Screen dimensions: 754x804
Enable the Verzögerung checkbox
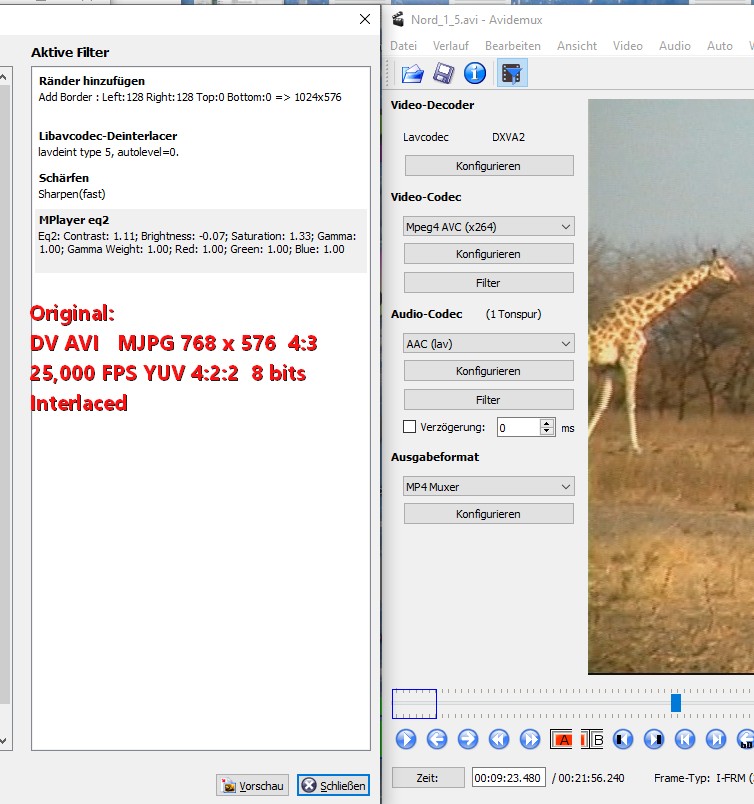(x=409, y=427)
